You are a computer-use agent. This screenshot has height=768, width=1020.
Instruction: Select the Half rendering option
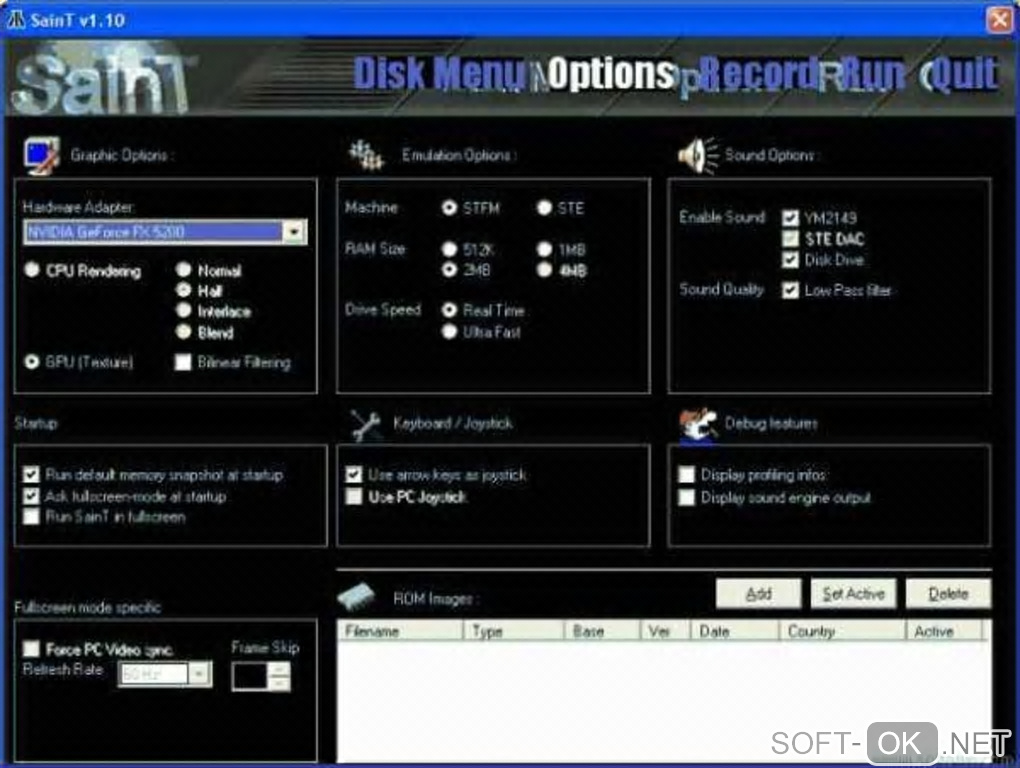(184, 290)
